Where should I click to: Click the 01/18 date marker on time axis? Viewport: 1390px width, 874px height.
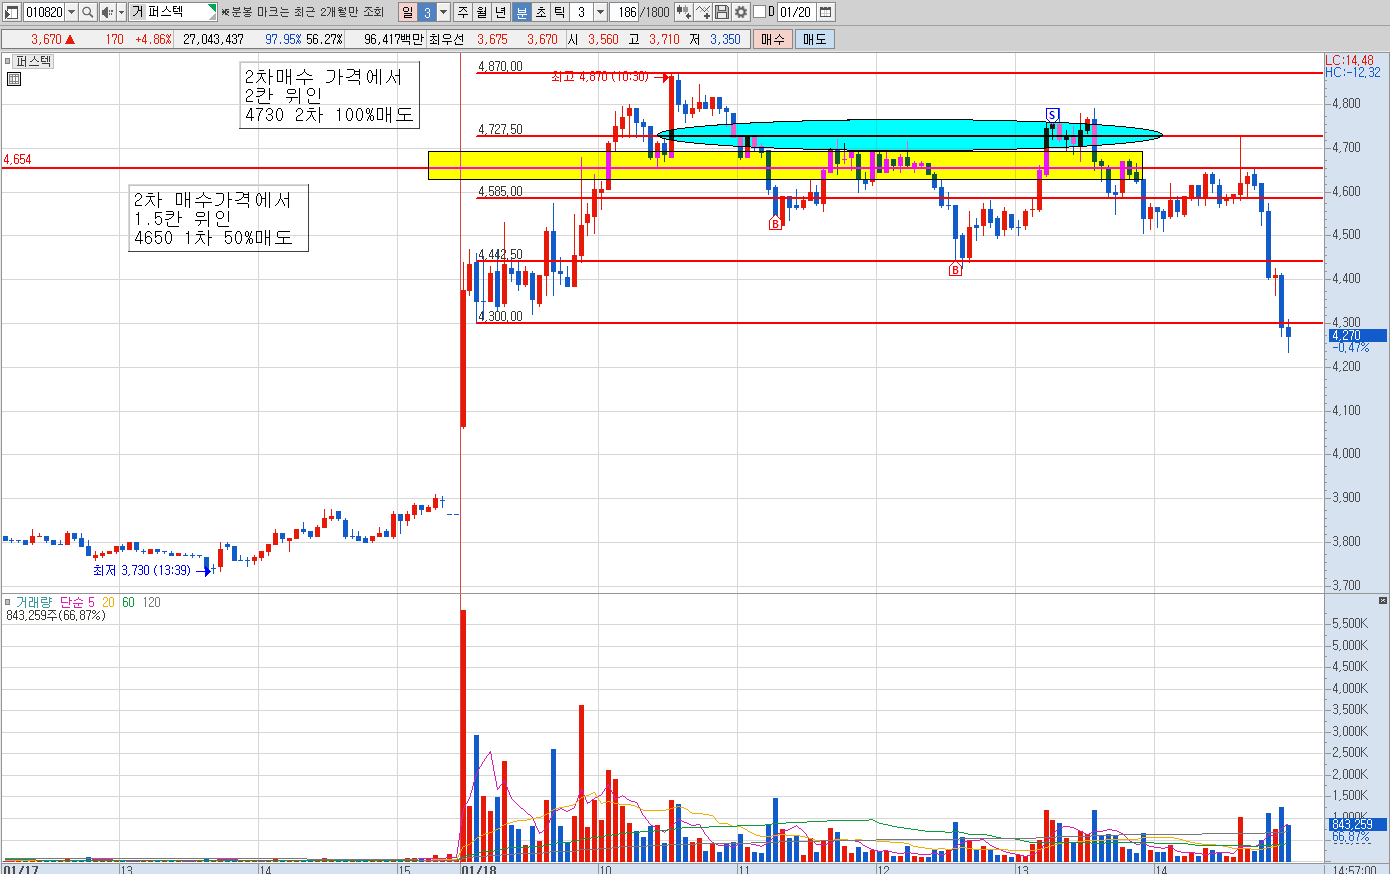pos(479,869)
